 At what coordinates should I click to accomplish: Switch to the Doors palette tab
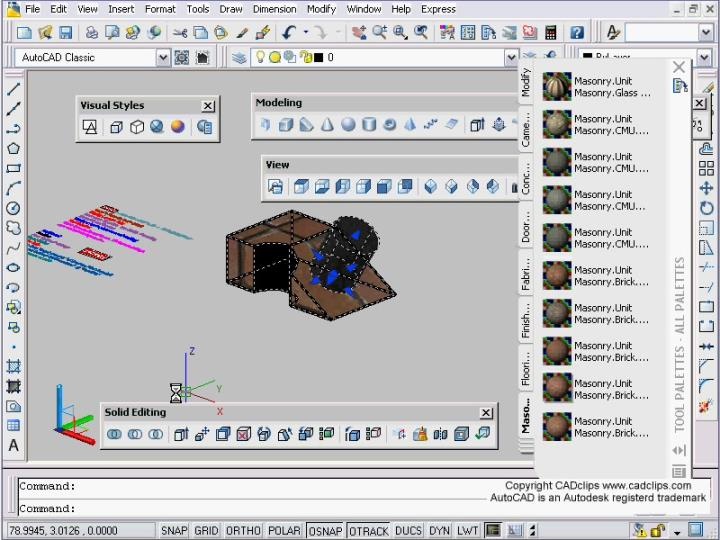coord(526,226)
